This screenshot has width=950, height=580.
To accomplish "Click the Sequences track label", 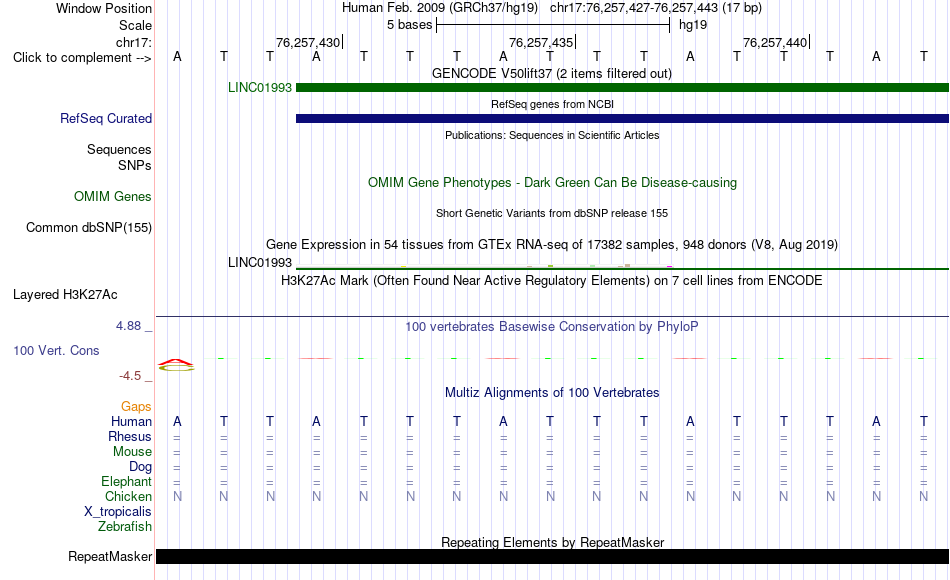I will click(x=119, y=149).
